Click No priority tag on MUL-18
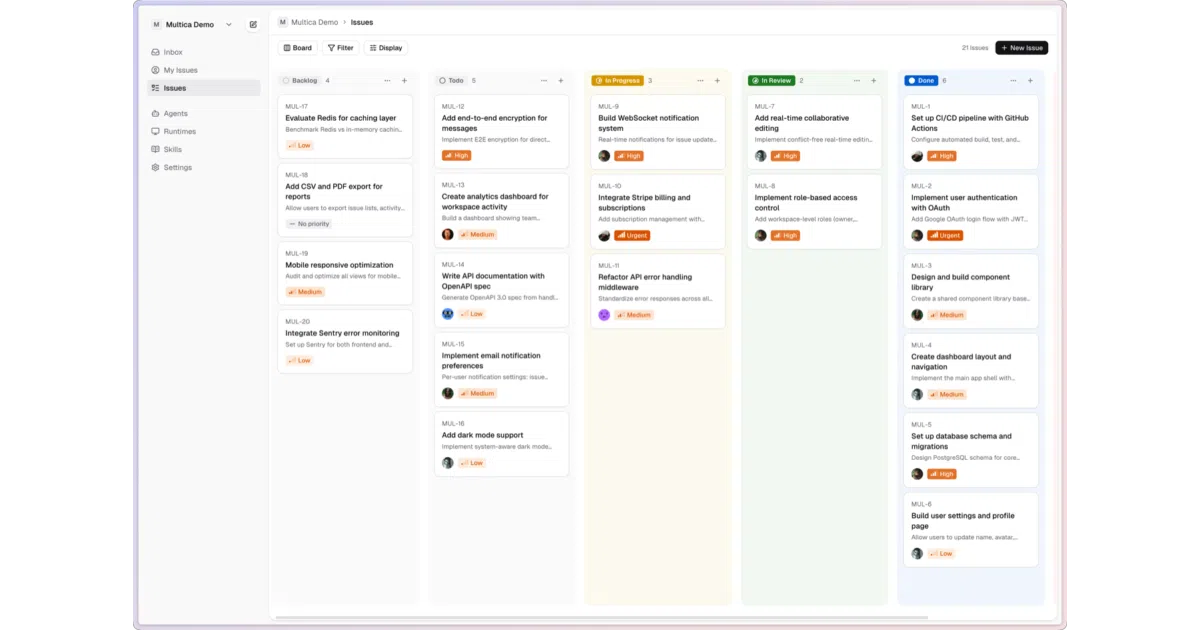The width and height of the screenshot is (1200, 630). pos(309,224)
